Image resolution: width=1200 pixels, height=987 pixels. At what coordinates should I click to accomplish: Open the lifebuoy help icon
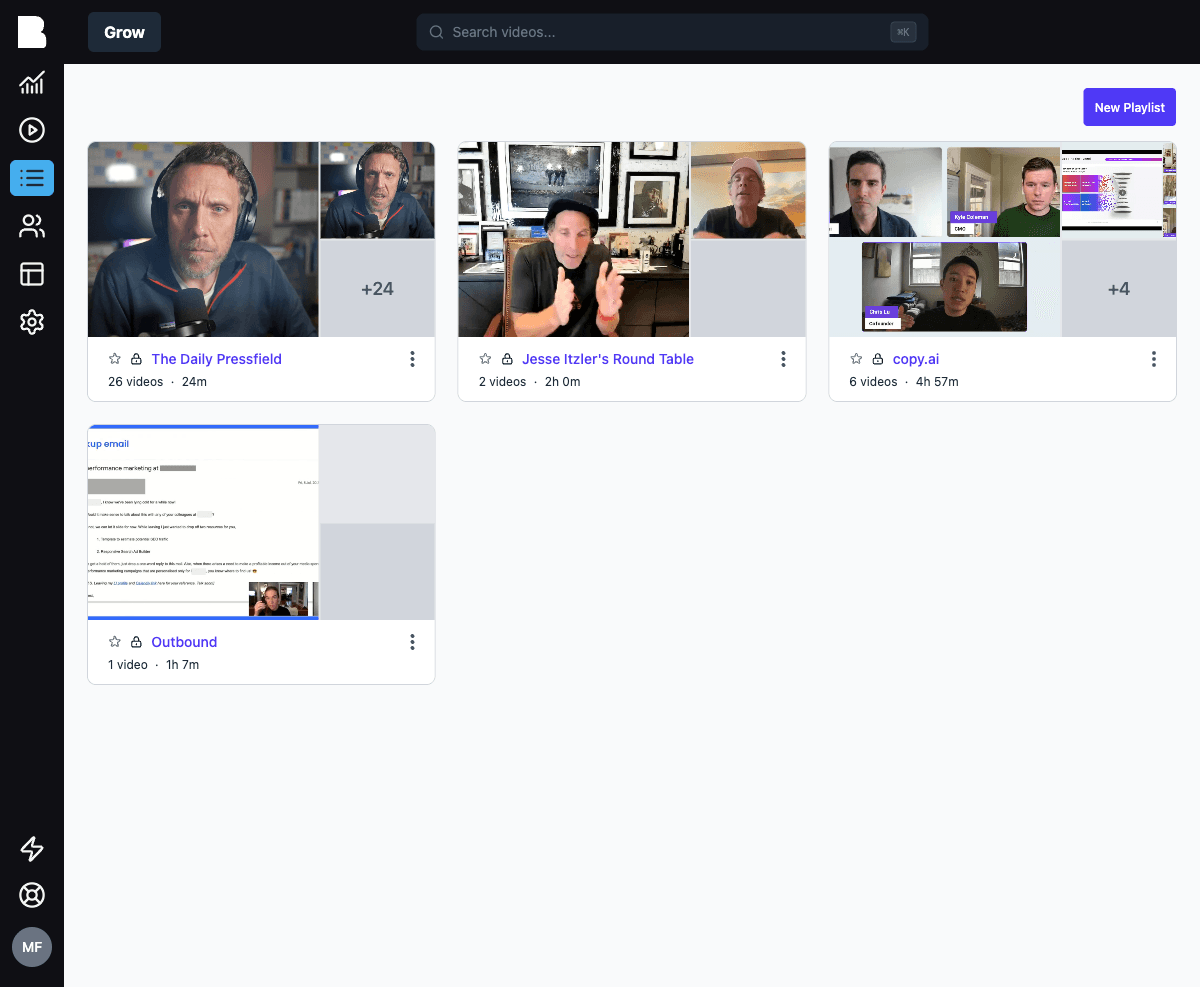tap(32, 895)
